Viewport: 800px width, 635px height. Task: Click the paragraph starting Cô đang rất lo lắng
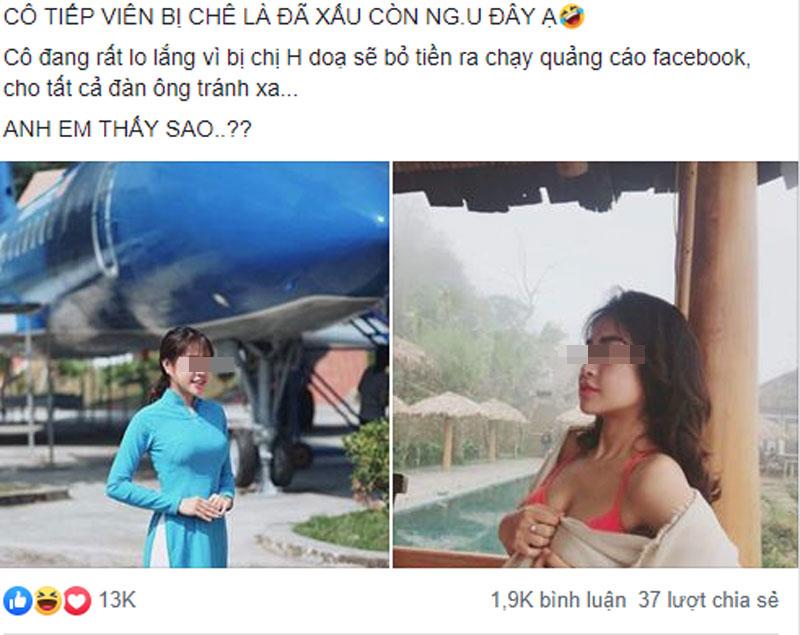pyautogui.click(x=377, y=73)
